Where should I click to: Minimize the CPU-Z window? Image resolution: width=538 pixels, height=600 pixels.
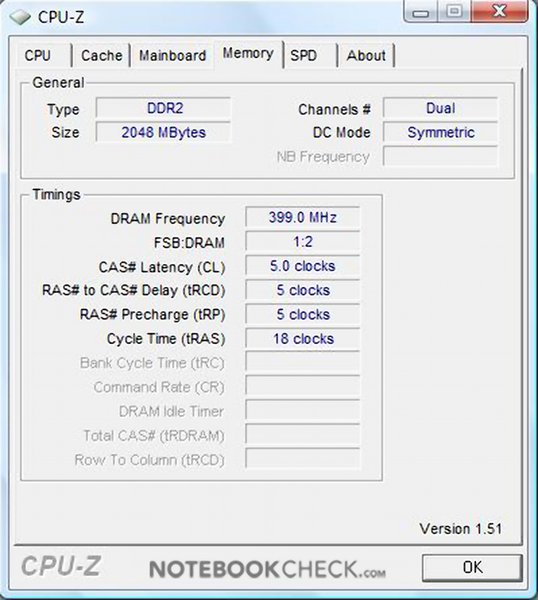click(x=421, y=11)
